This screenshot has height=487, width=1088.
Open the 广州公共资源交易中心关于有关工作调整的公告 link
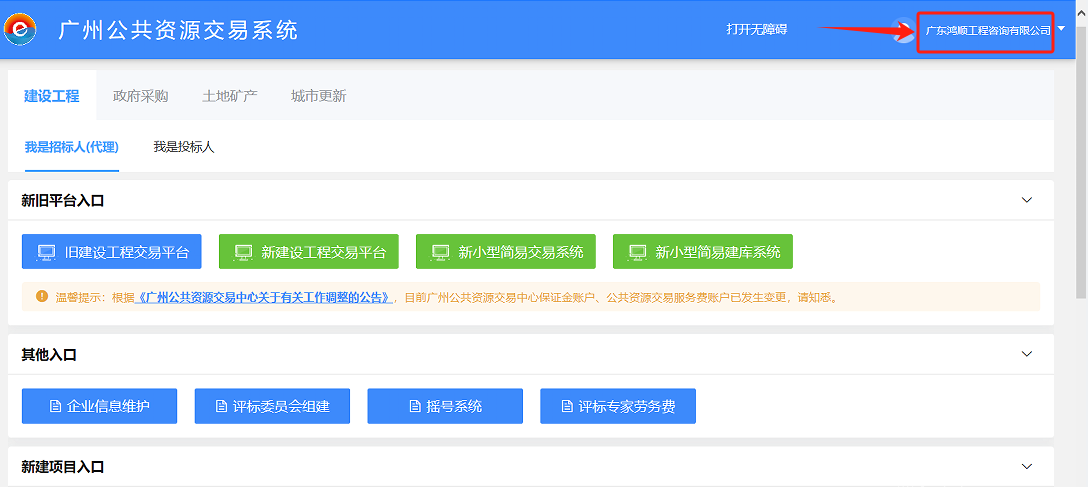tap(264, 298)
